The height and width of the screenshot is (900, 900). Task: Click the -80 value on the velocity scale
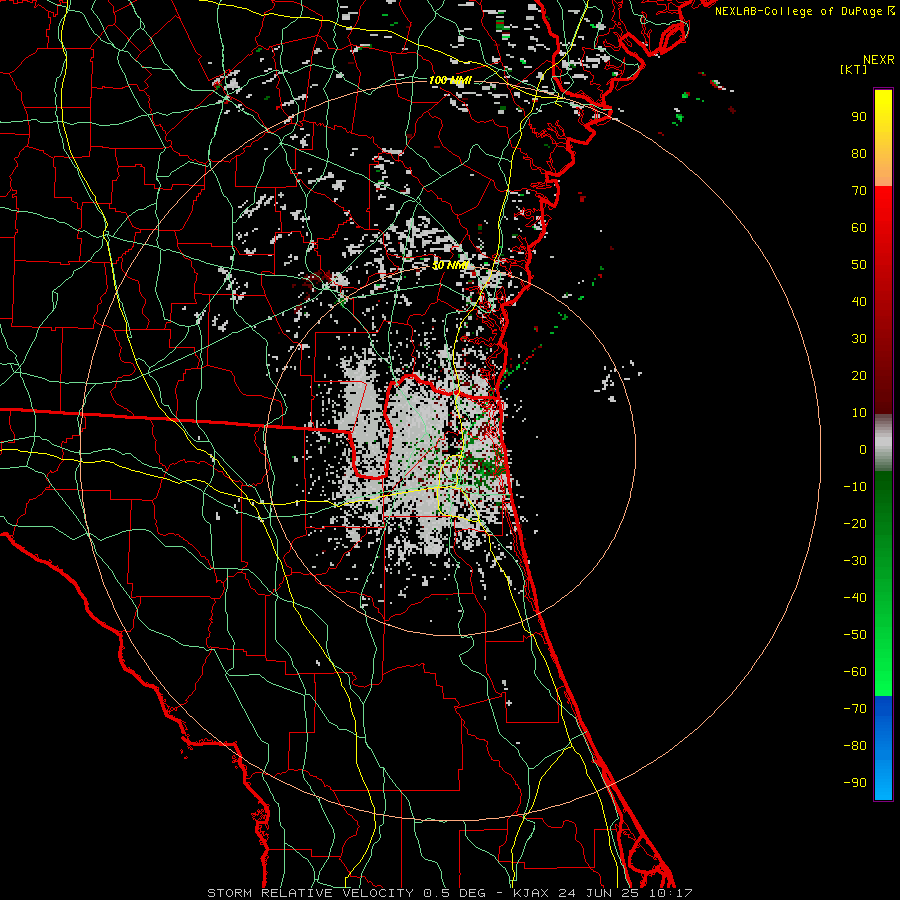855,746
